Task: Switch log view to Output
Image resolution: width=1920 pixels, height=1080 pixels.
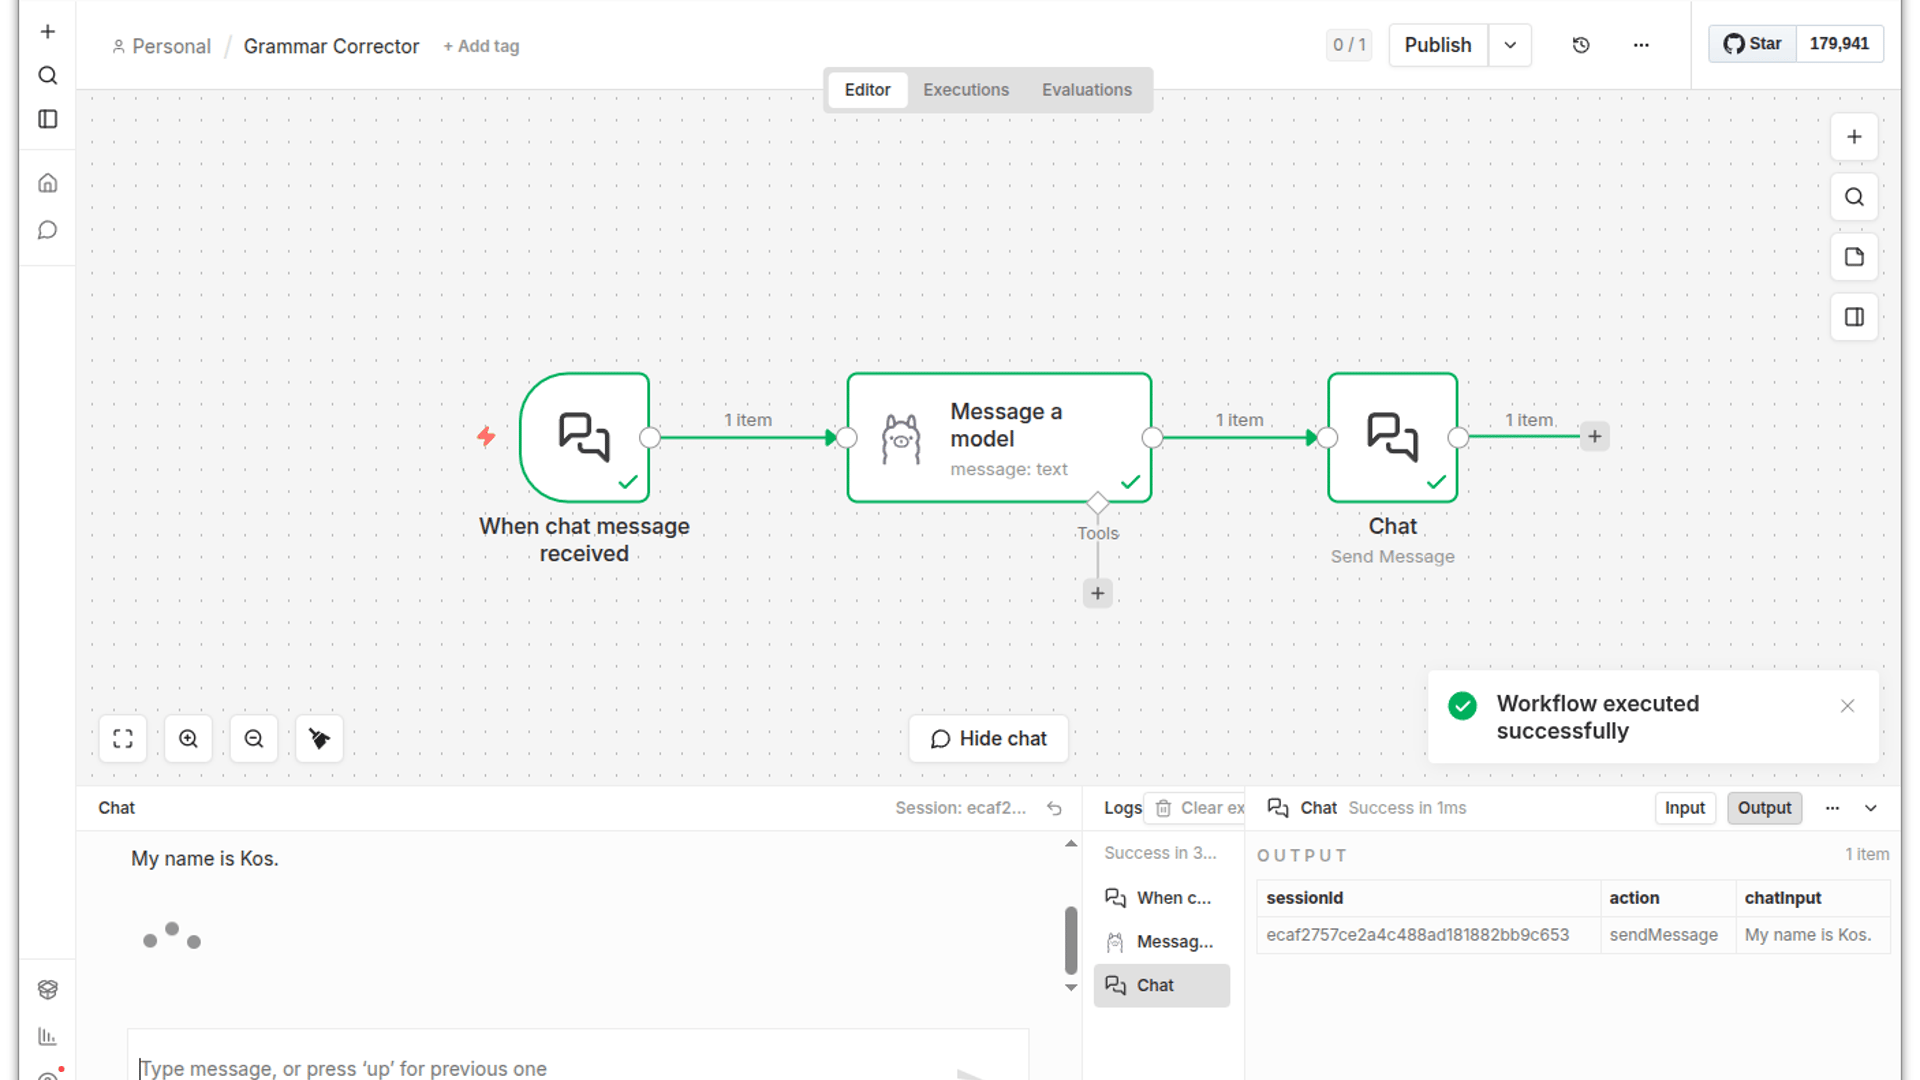Action: pyautogui.click(x=1764, y=808)
